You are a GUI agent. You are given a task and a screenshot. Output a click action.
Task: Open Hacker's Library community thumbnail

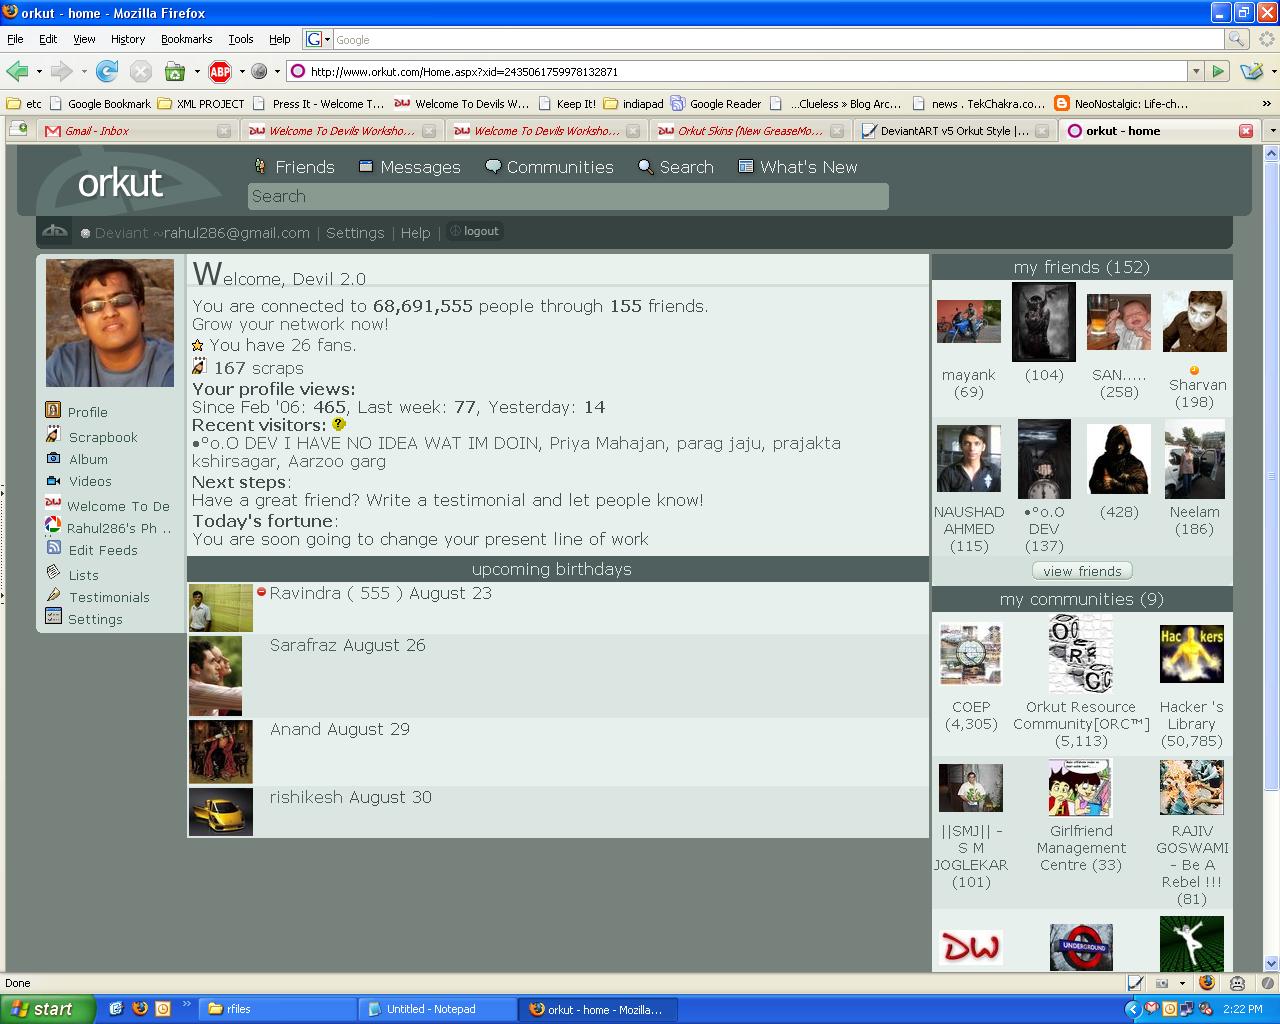tap(1192, 654)
